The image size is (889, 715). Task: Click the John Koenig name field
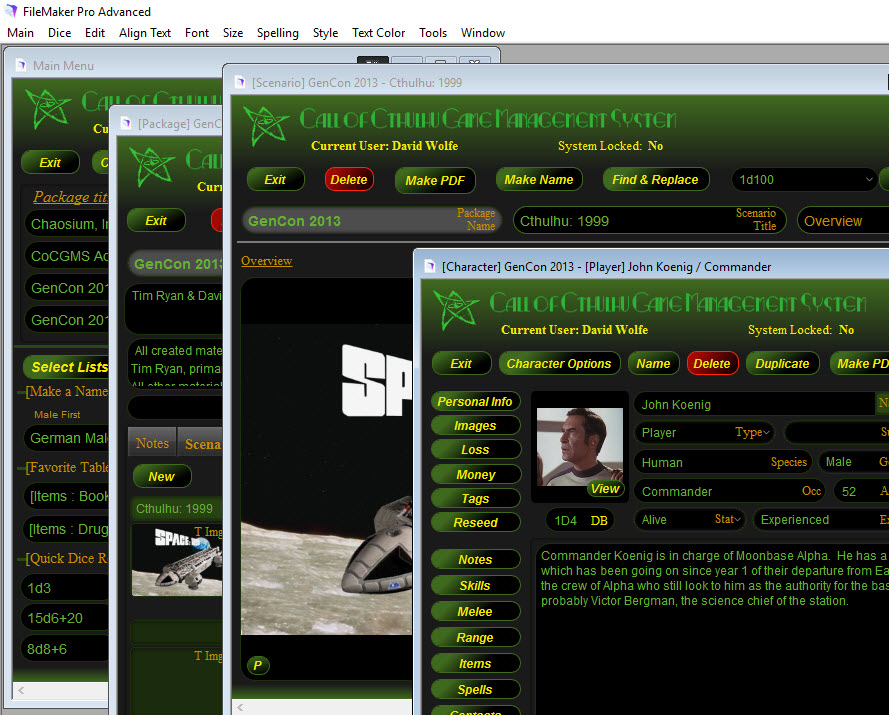(754, 404)
